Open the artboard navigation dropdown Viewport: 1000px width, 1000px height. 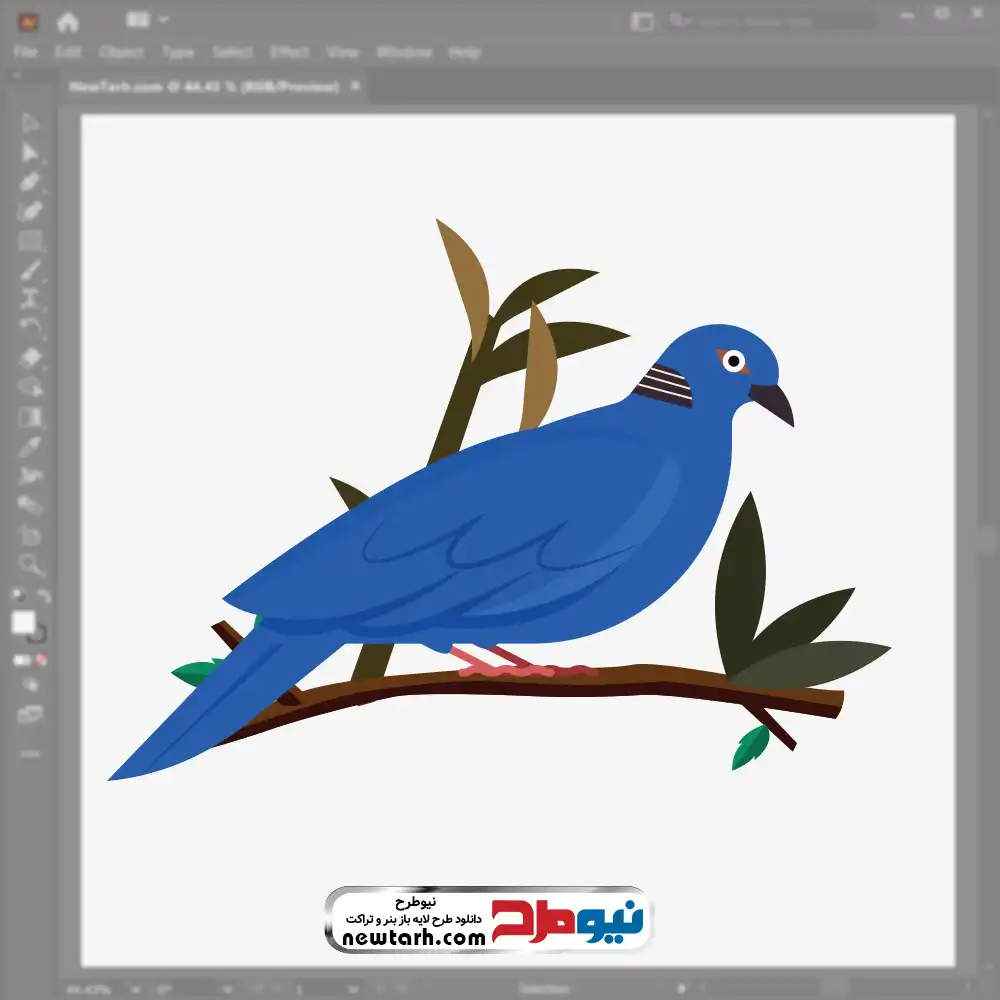(350, 989)
